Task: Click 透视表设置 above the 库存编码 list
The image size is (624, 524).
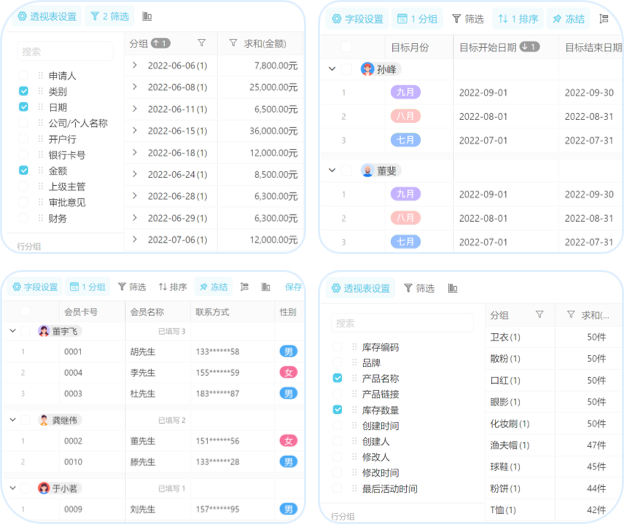Action: [x=360, y=288]
